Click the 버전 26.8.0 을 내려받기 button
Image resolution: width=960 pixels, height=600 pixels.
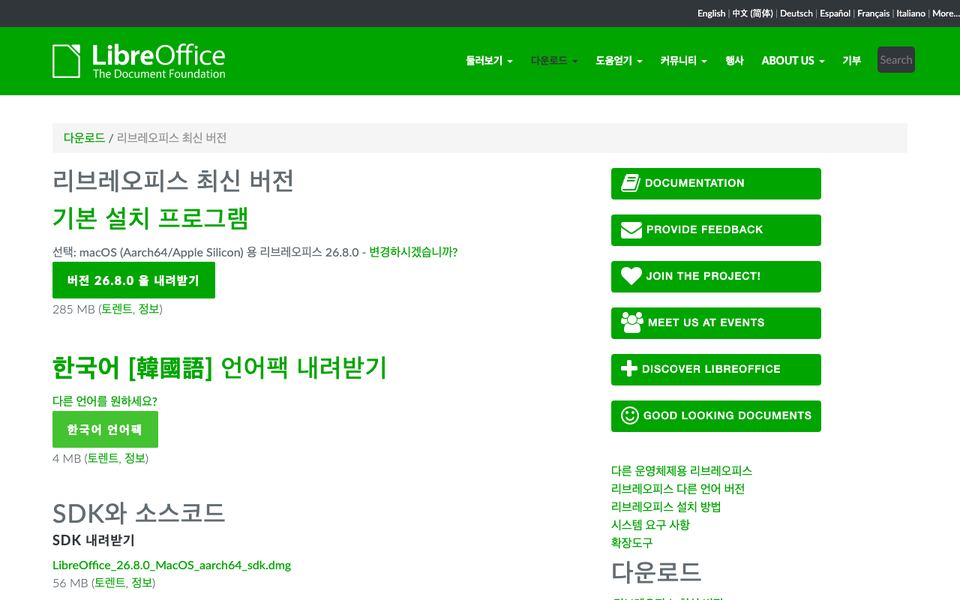tap(133, 280)
